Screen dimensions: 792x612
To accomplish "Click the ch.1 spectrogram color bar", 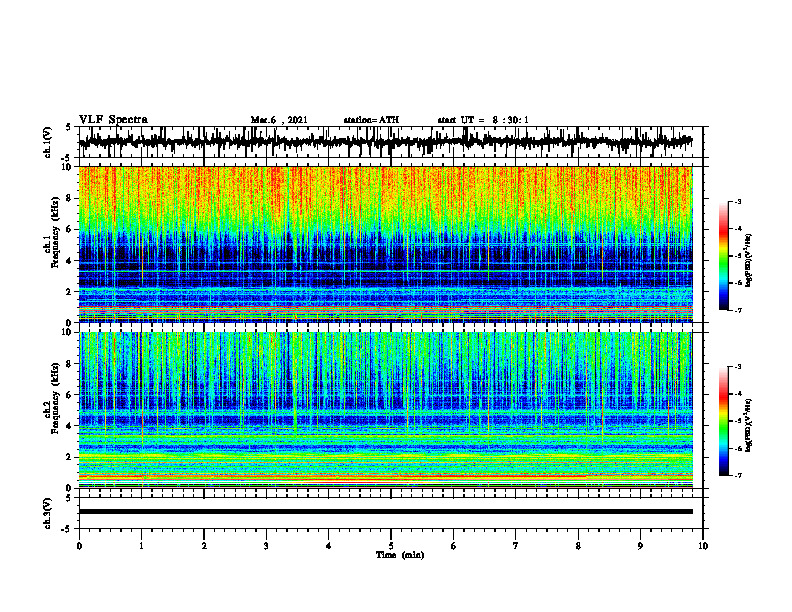I will point(724,256).
